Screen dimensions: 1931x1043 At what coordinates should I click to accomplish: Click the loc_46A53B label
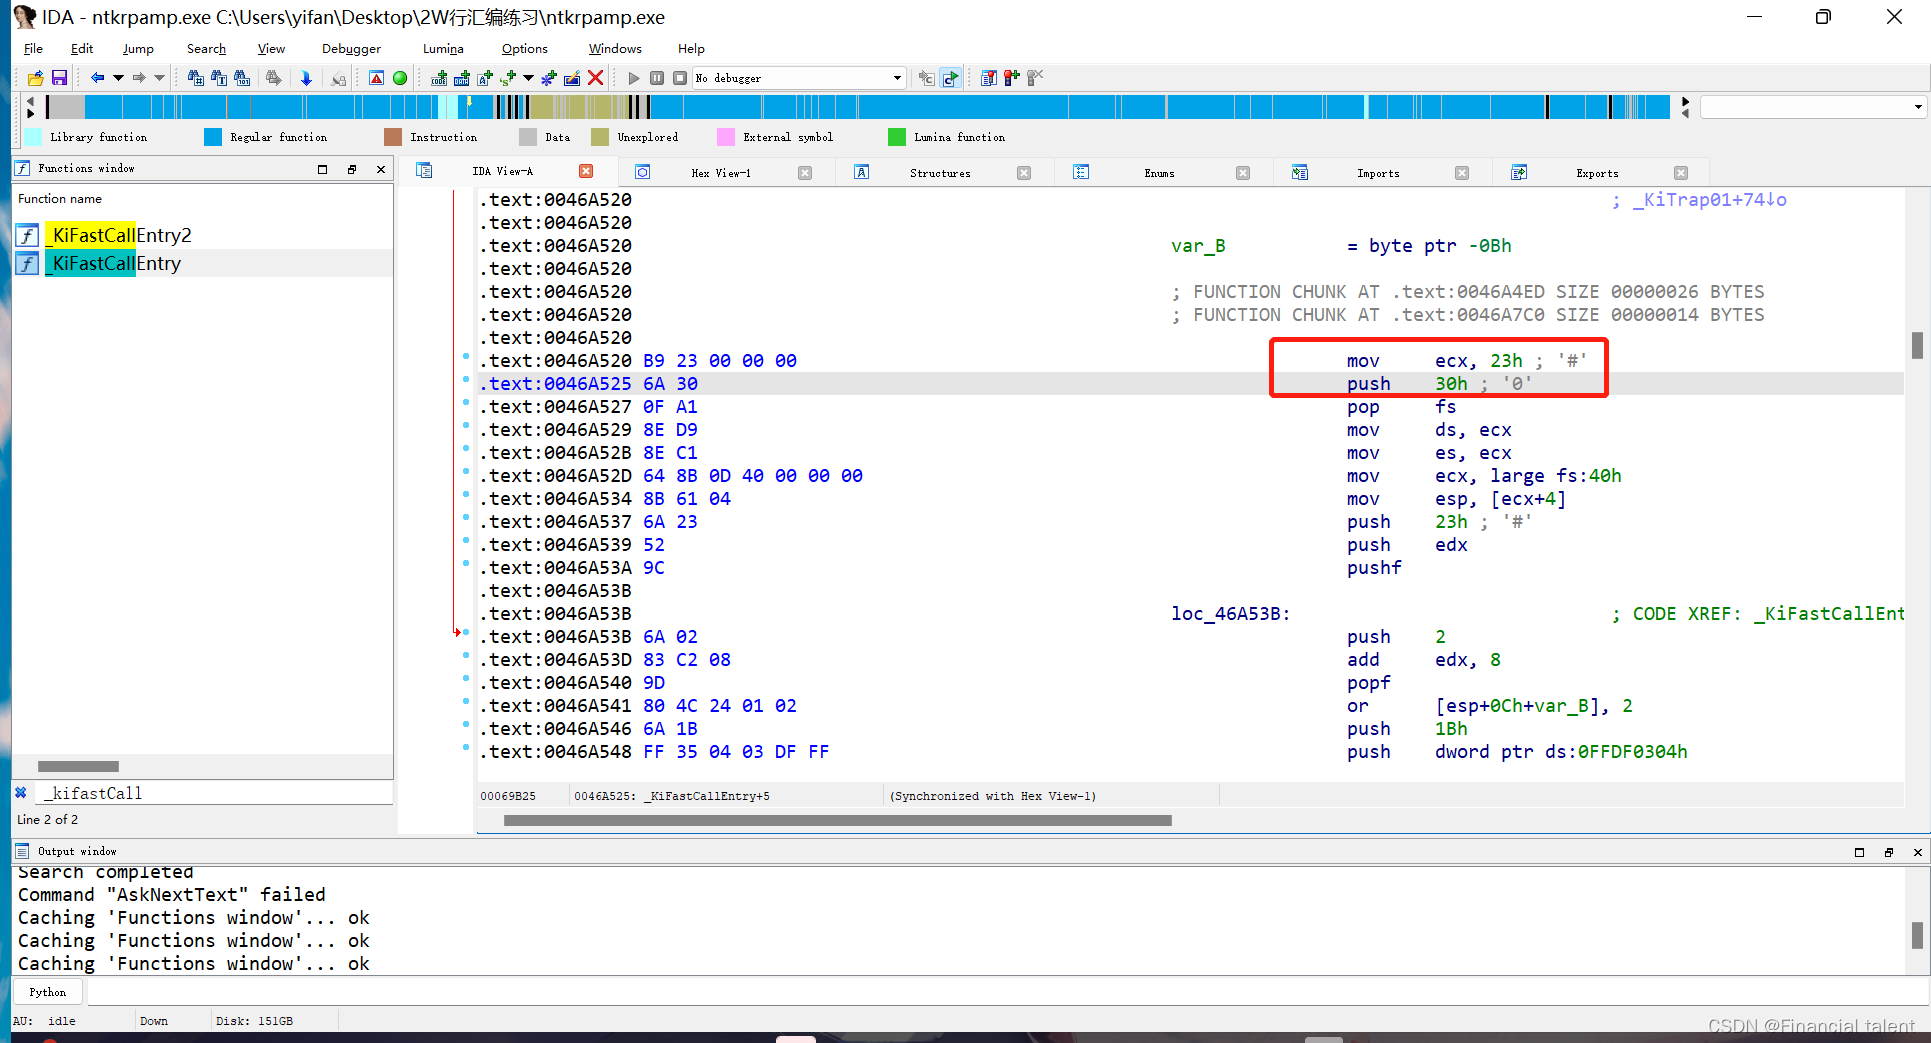(1231, 614)
